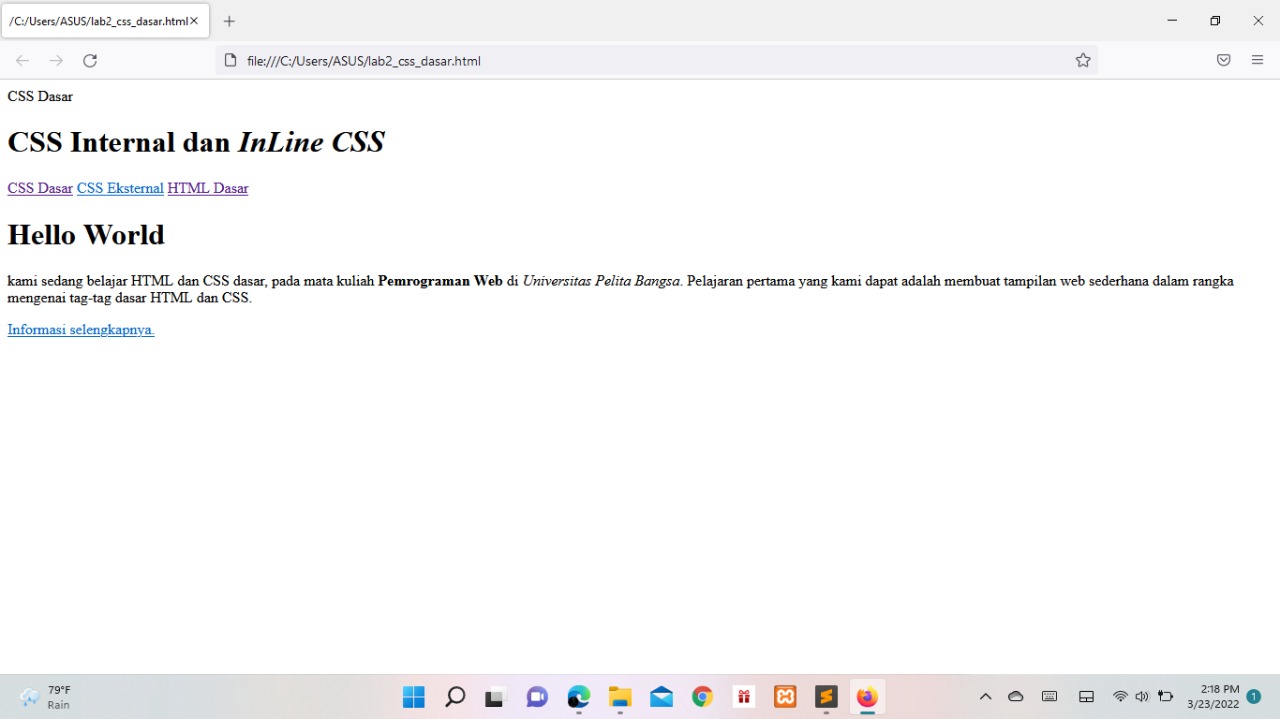Open the clock showing 2:18 PM 3/23/2022
Screen dimensions: 1280x719
click(1212, 697)
